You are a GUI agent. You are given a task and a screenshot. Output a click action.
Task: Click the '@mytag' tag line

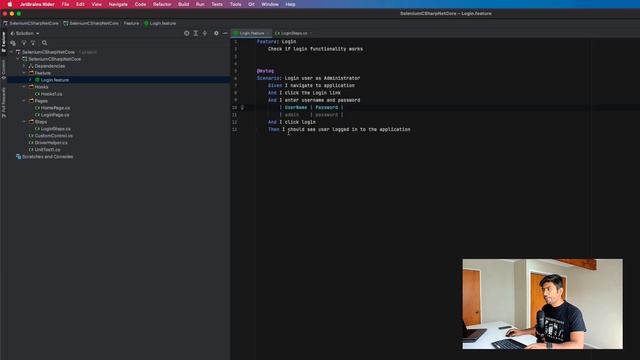[265, 71]
